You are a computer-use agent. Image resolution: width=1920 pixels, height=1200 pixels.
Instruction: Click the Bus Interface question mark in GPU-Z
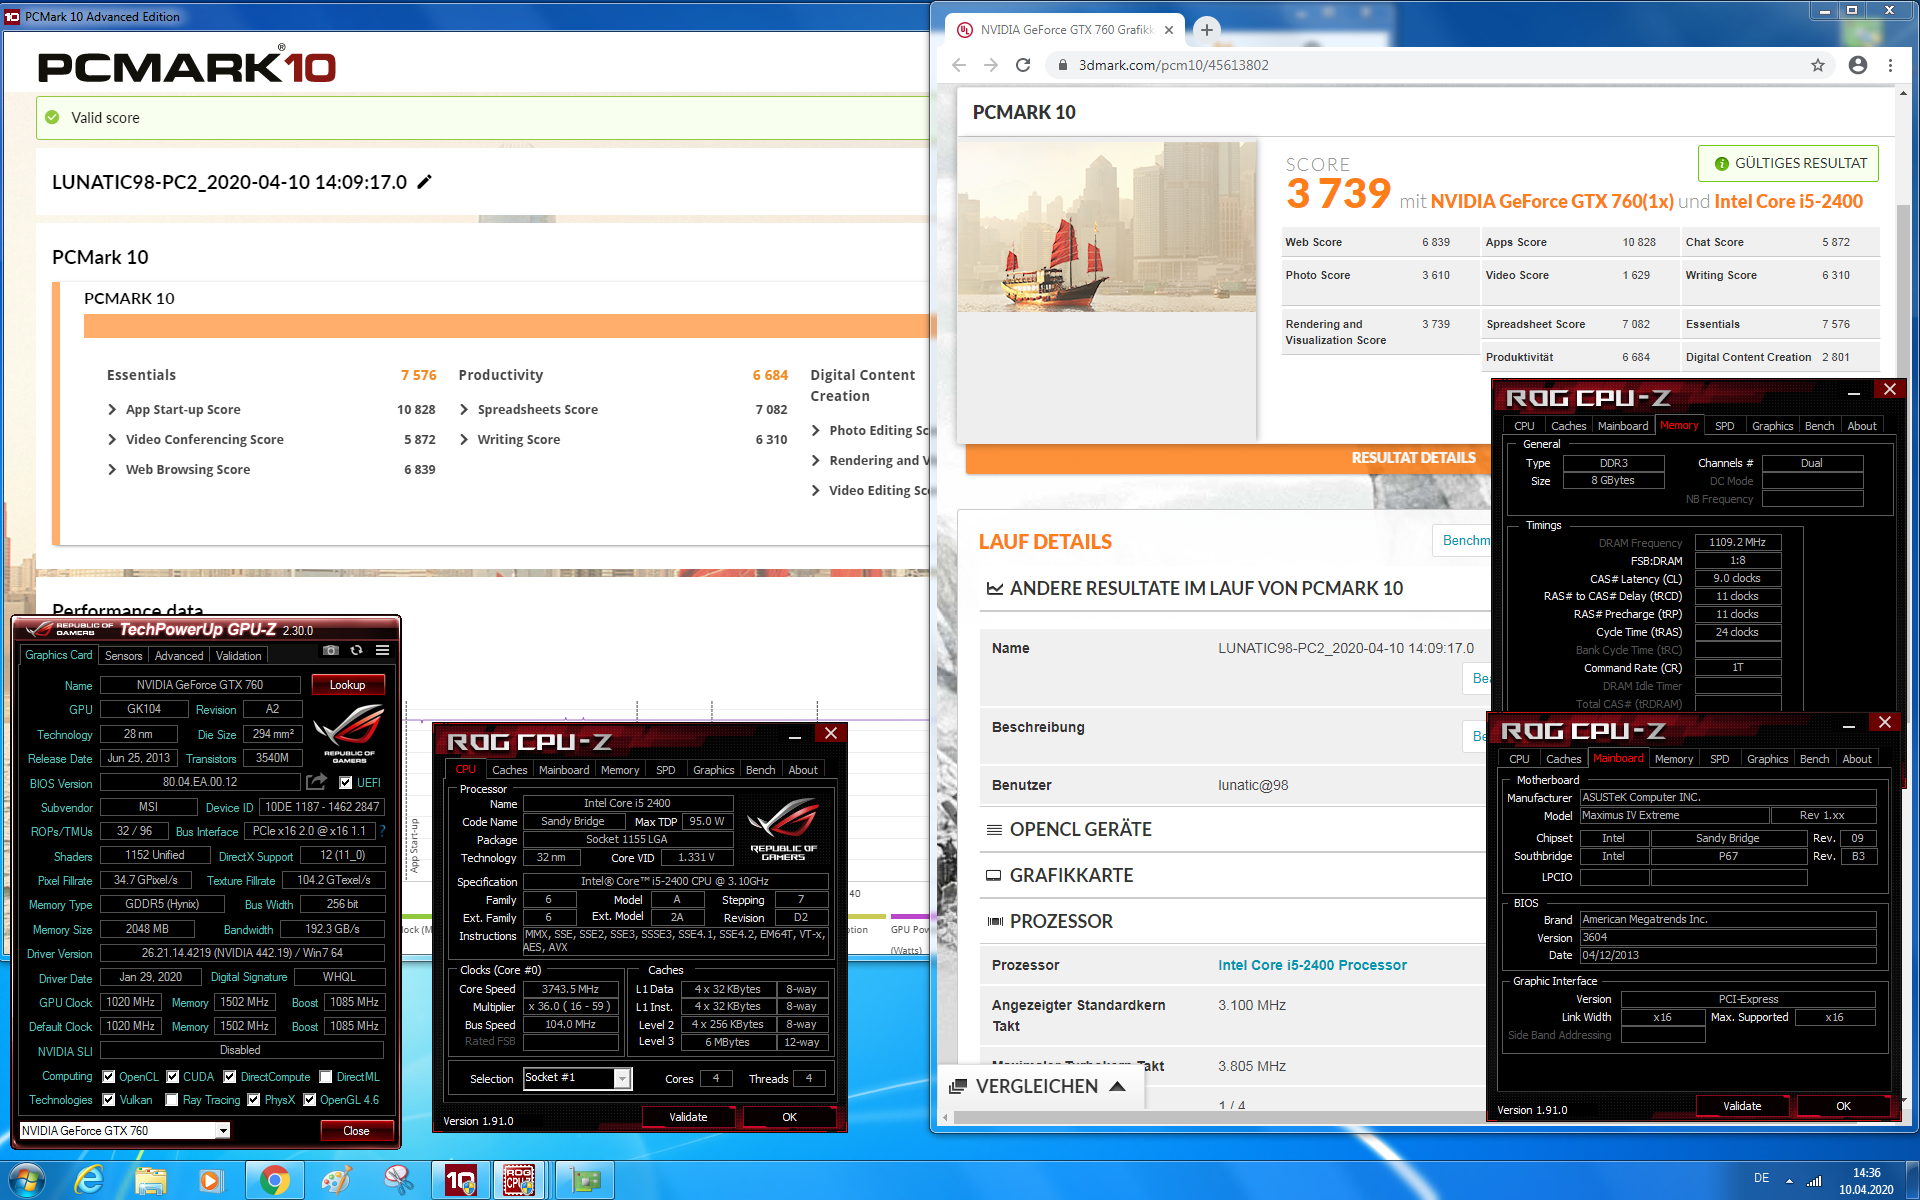click(x=382, y=831)
